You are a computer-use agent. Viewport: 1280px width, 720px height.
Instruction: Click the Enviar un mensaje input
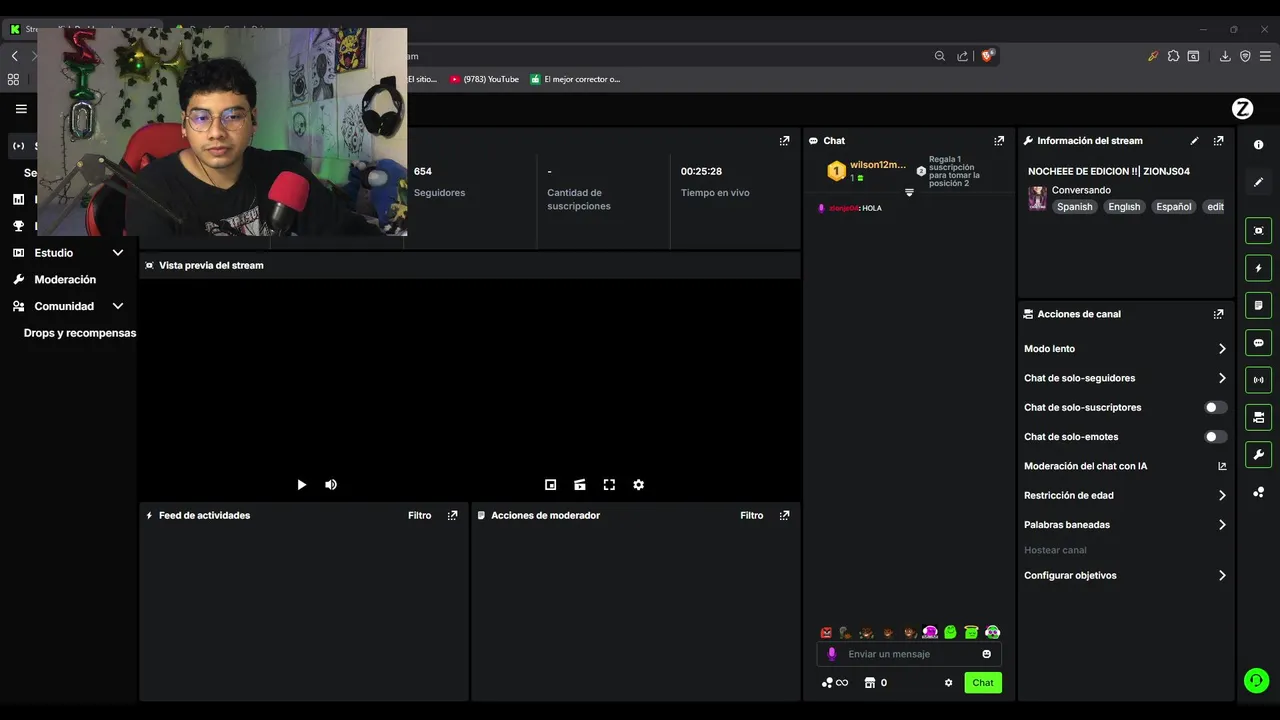click(909, 654)
